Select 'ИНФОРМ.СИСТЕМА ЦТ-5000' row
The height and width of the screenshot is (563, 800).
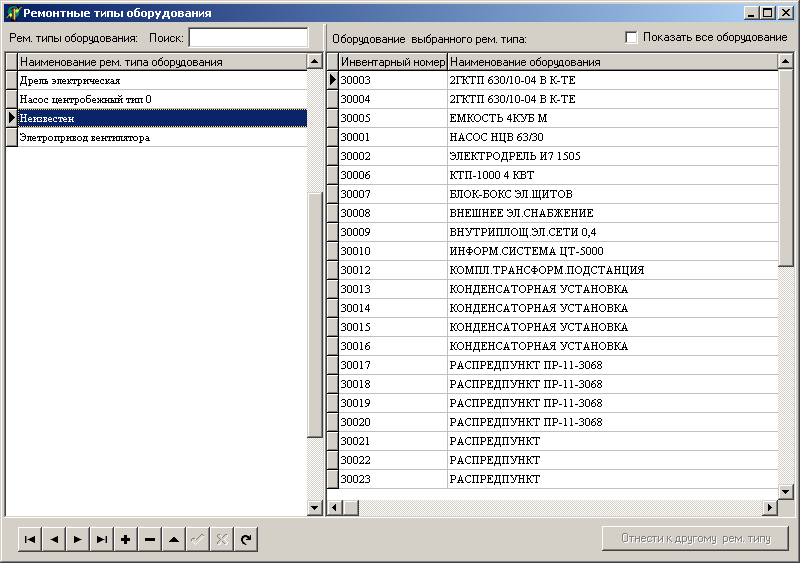(558, 251)
